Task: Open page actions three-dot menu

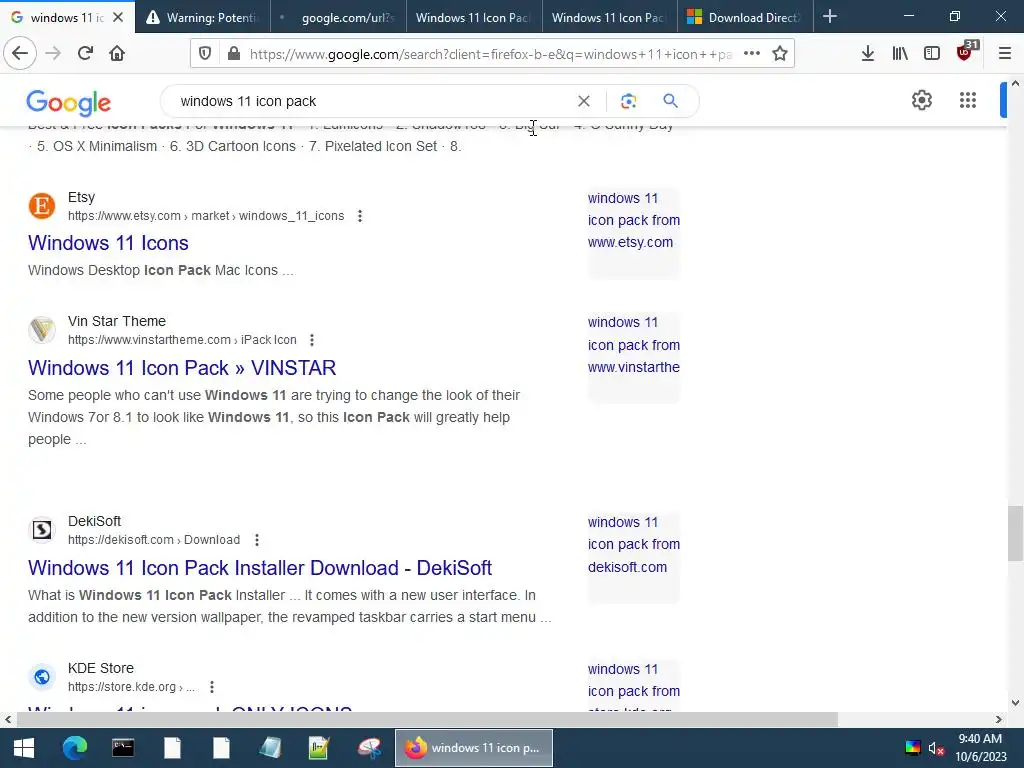Action: [x=752, y=54]
